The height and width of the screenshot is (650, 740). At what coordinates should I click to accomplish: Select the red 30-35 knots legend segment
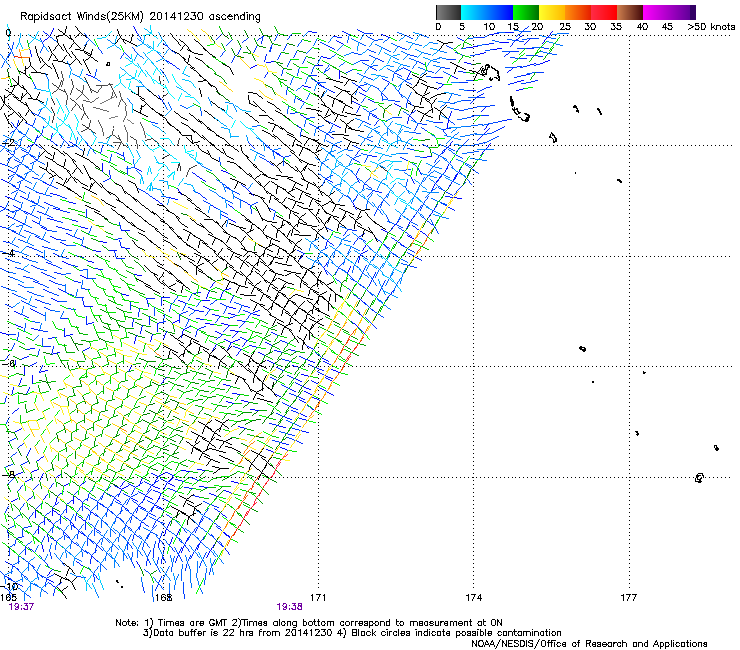604,12
